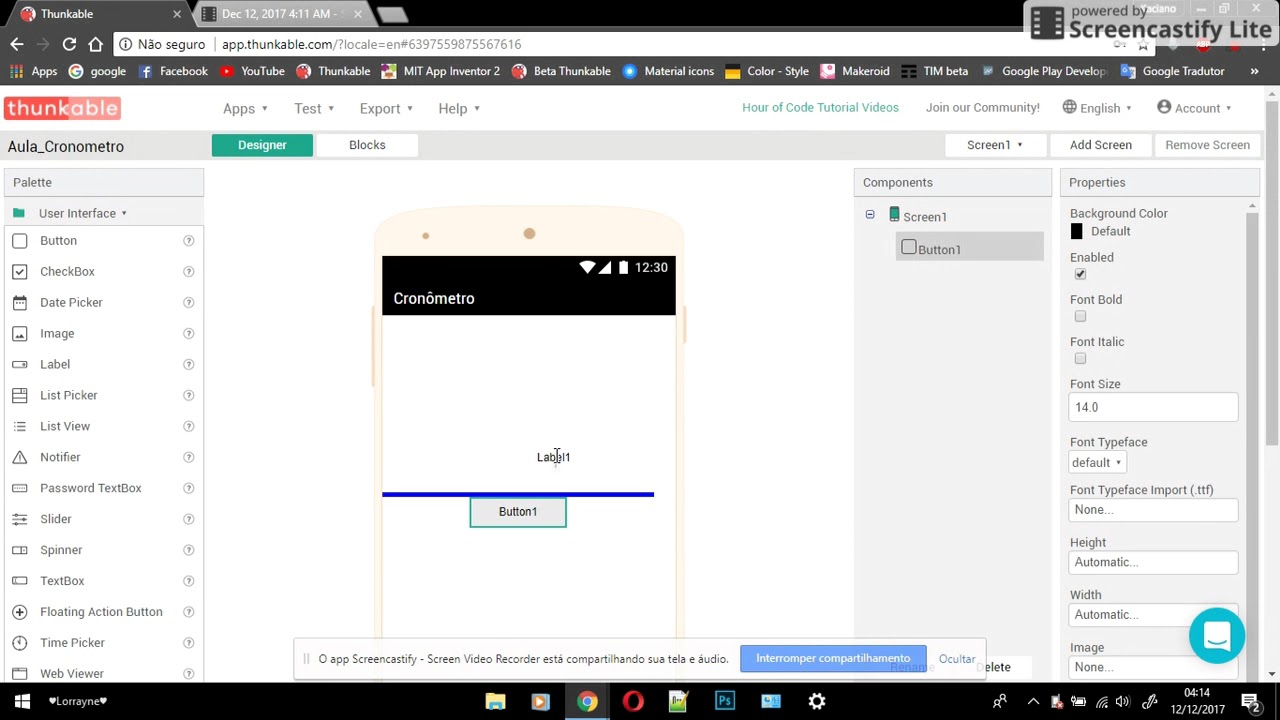Click Interromper compartilhamento button

click(833, 658)
